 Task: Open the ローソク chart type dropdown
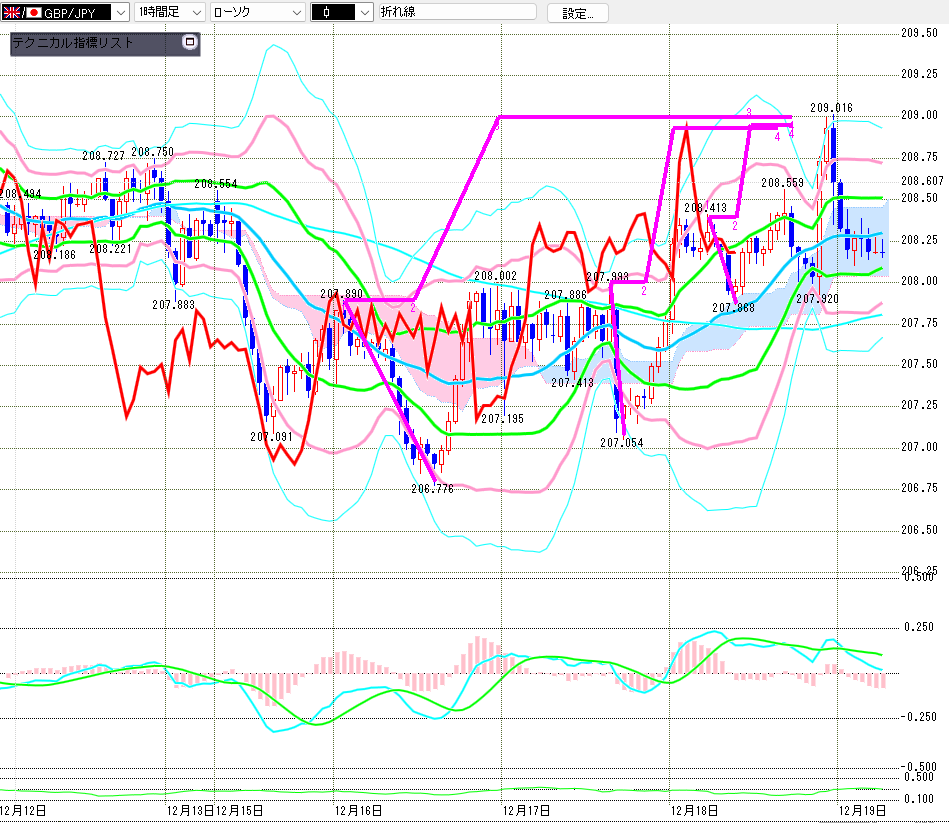[296, 12]
